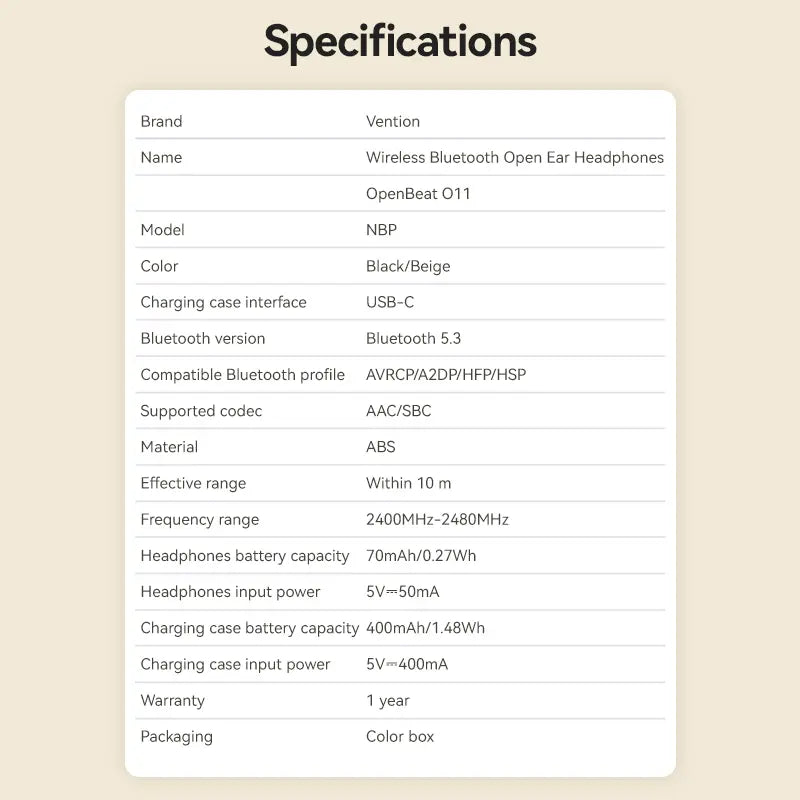Viewport: 800px width, 800px height.
Task: Click the AVRCP/A2DP/HFP/HSP profile value
Action: pos(446,375)
